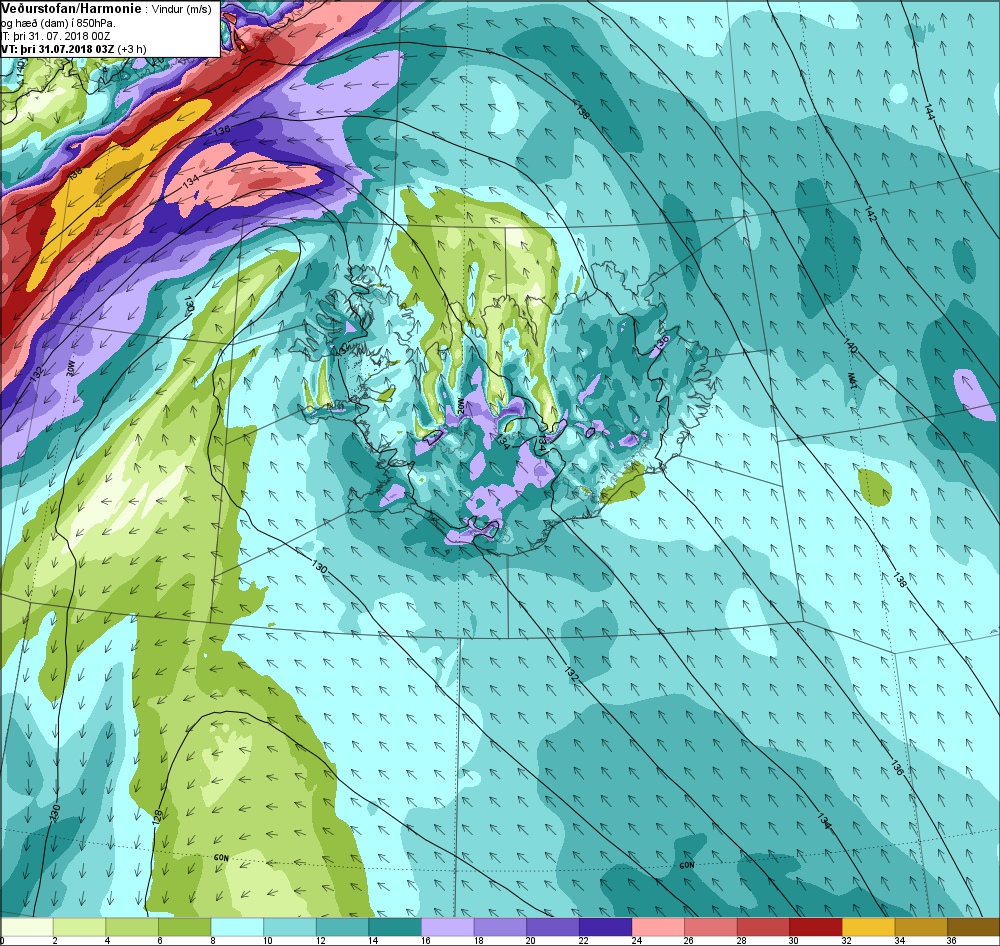Click the 'Vindur (m/s)' label
Screen dimensions: 1000x946
pos(182,9)
